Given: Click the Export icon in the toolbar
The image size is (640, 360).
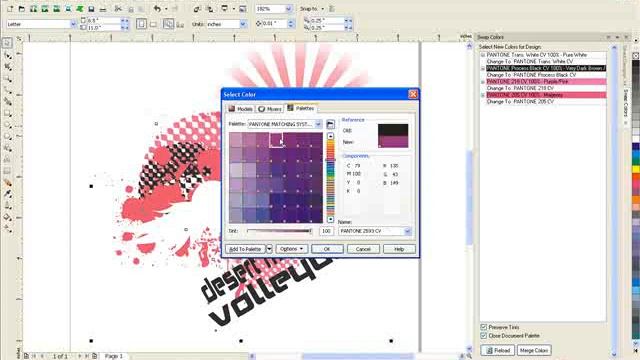Looking at the screenshot, I should point(209,9).
